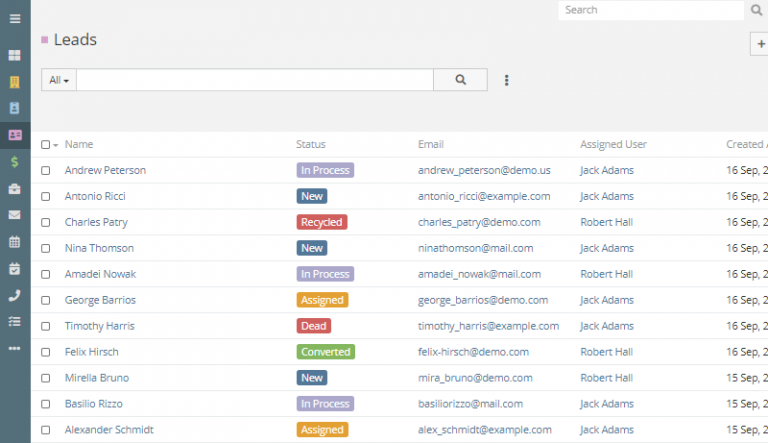Click the magnifier button beside the leads filter

pos(460,80)
